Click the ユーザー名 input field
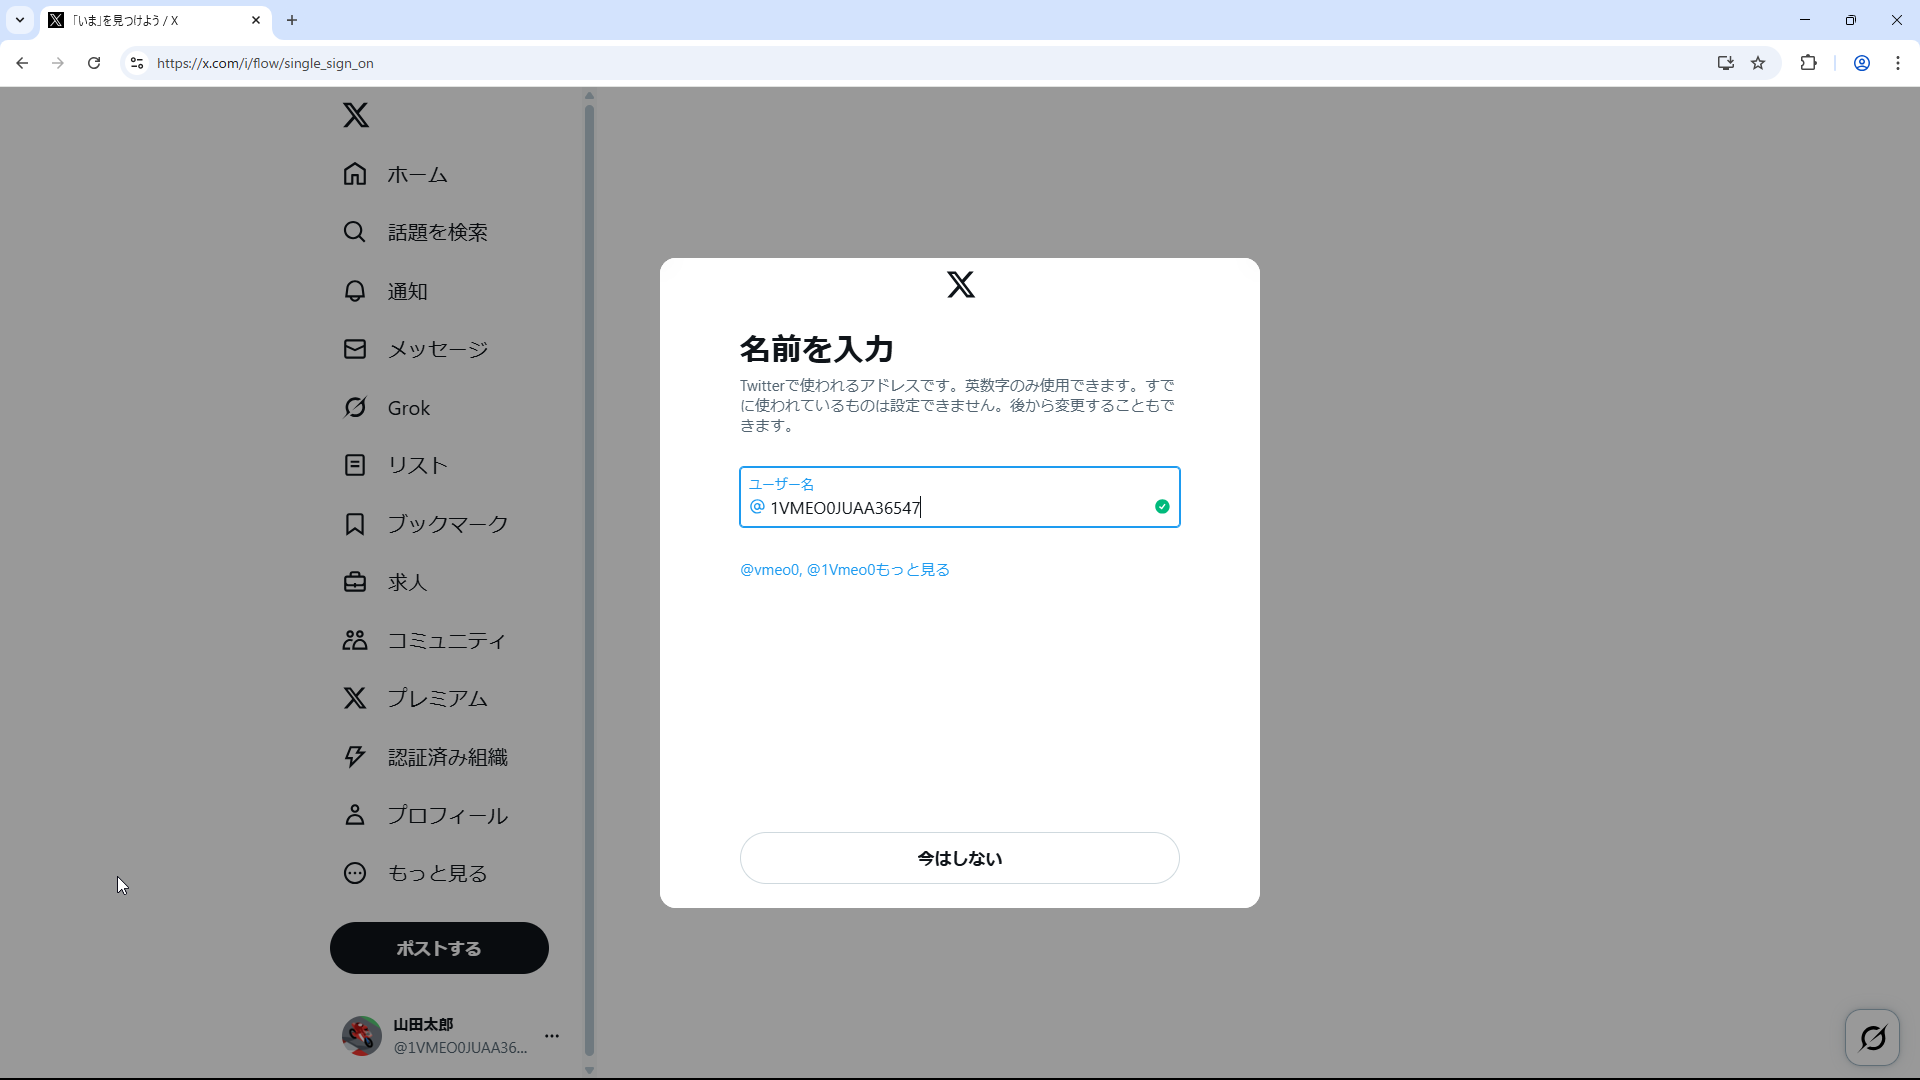 tap(960, 497)
